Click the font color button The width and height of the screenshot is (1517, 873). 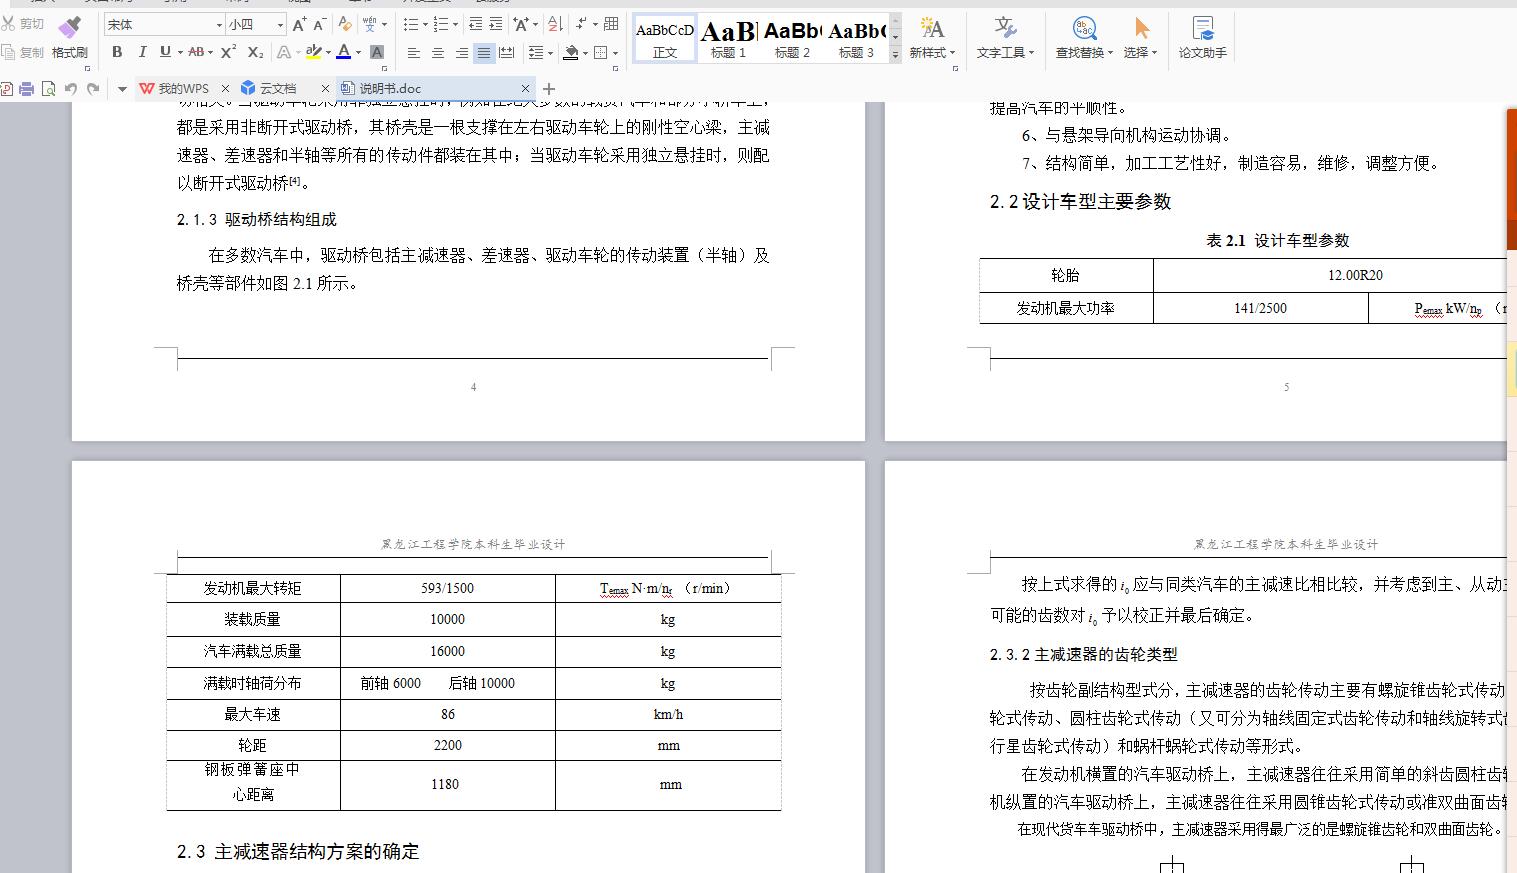(344, 52)
